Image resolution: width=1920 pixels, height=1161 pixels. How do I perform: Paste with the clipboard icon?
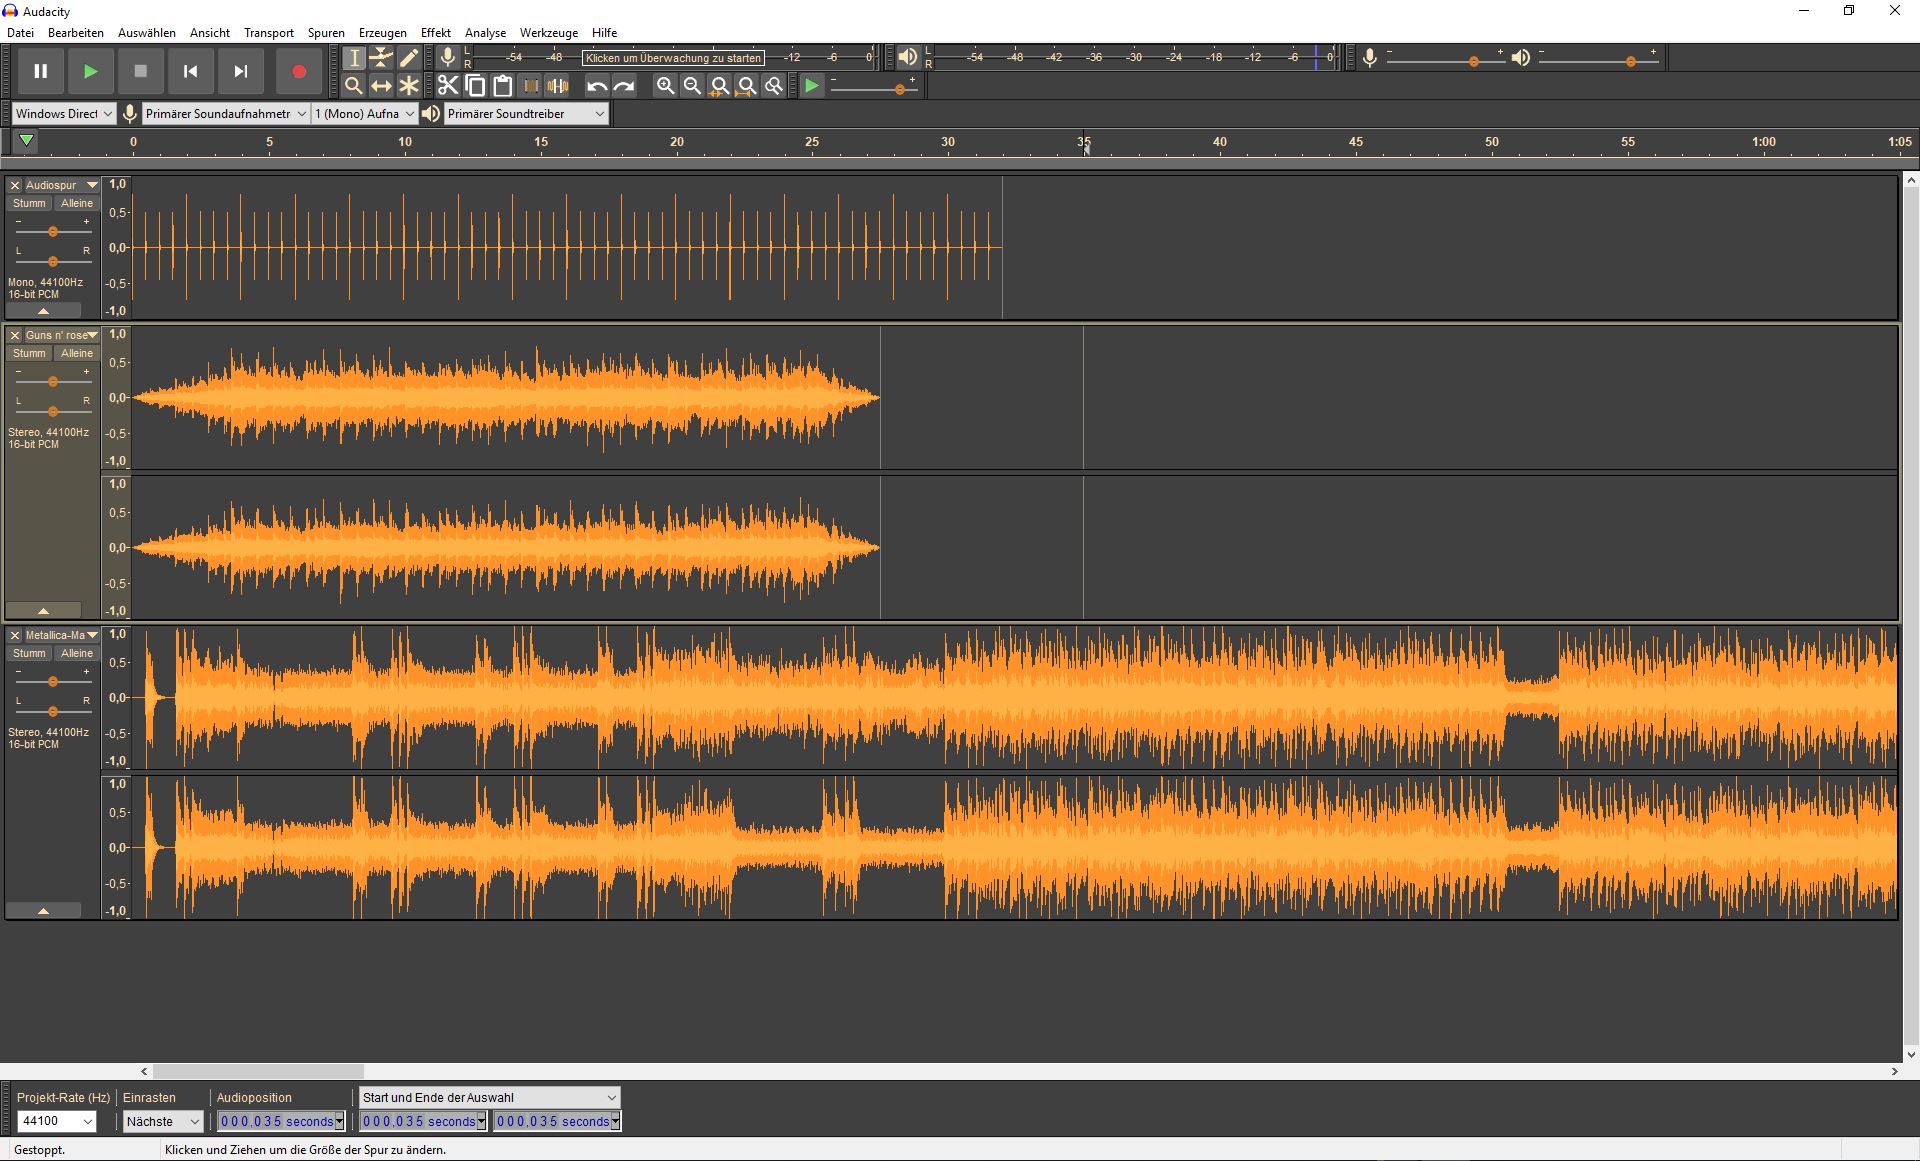(x=503, y=86)
